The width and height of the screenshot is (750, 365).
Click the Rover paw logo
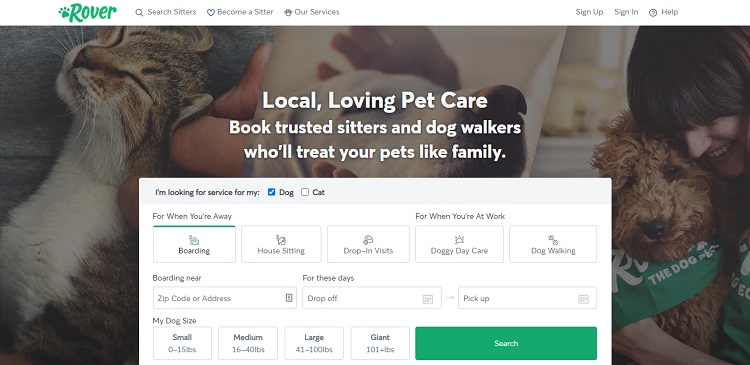pyautogui.click(x=88, y=12)
